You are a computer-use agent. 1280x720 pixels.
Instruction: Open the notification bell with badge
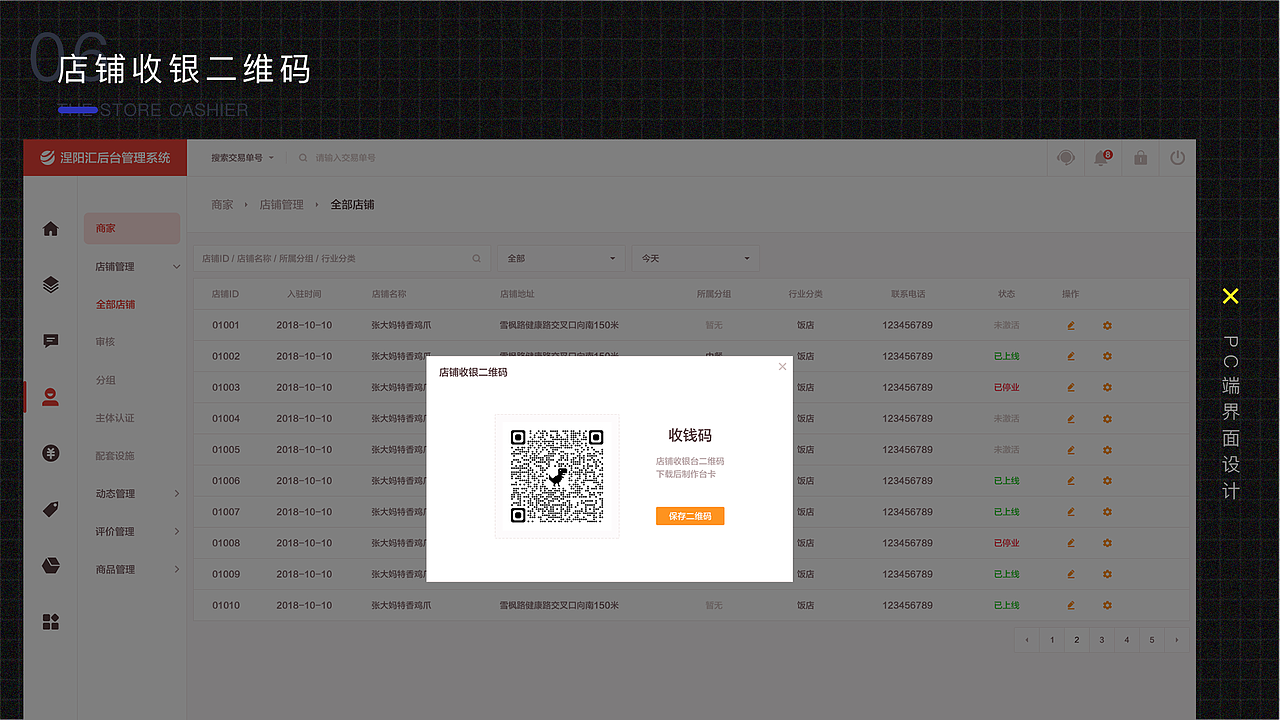[x=1102, y=158]
